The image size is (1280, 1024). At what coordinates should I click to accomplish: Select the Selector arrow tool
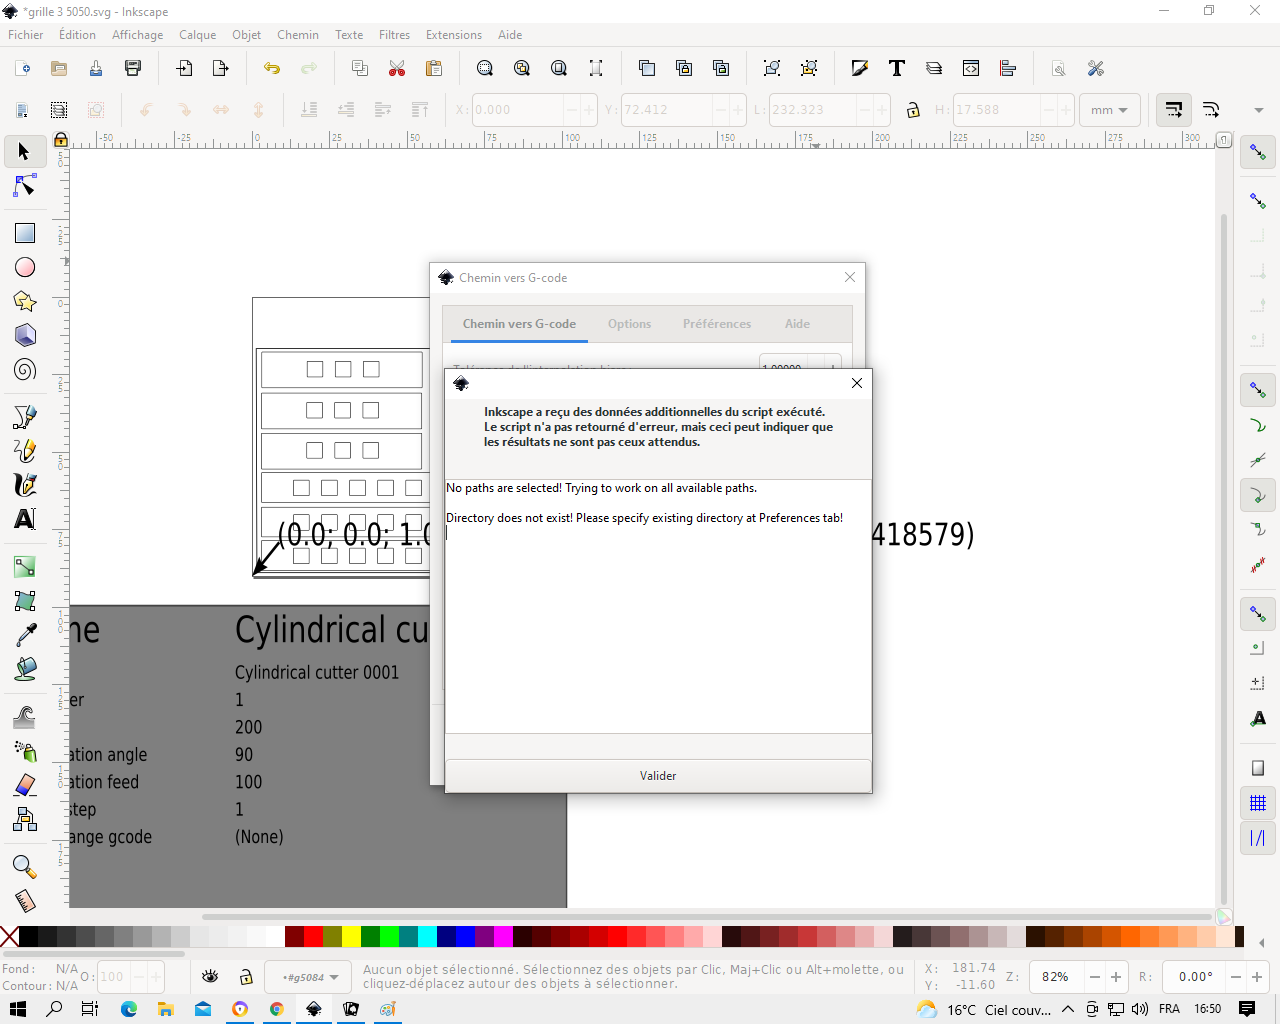point(25,152)
